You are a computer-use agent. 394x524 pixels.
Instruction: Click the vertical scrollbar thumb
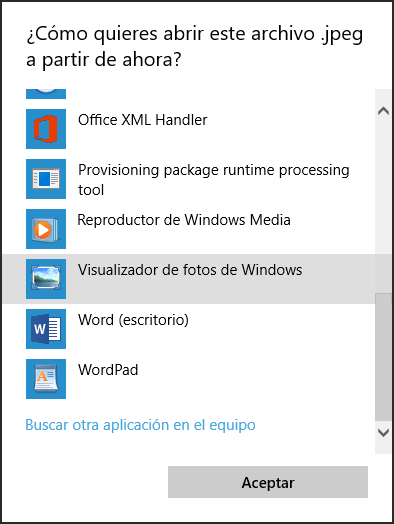(383, 357)
